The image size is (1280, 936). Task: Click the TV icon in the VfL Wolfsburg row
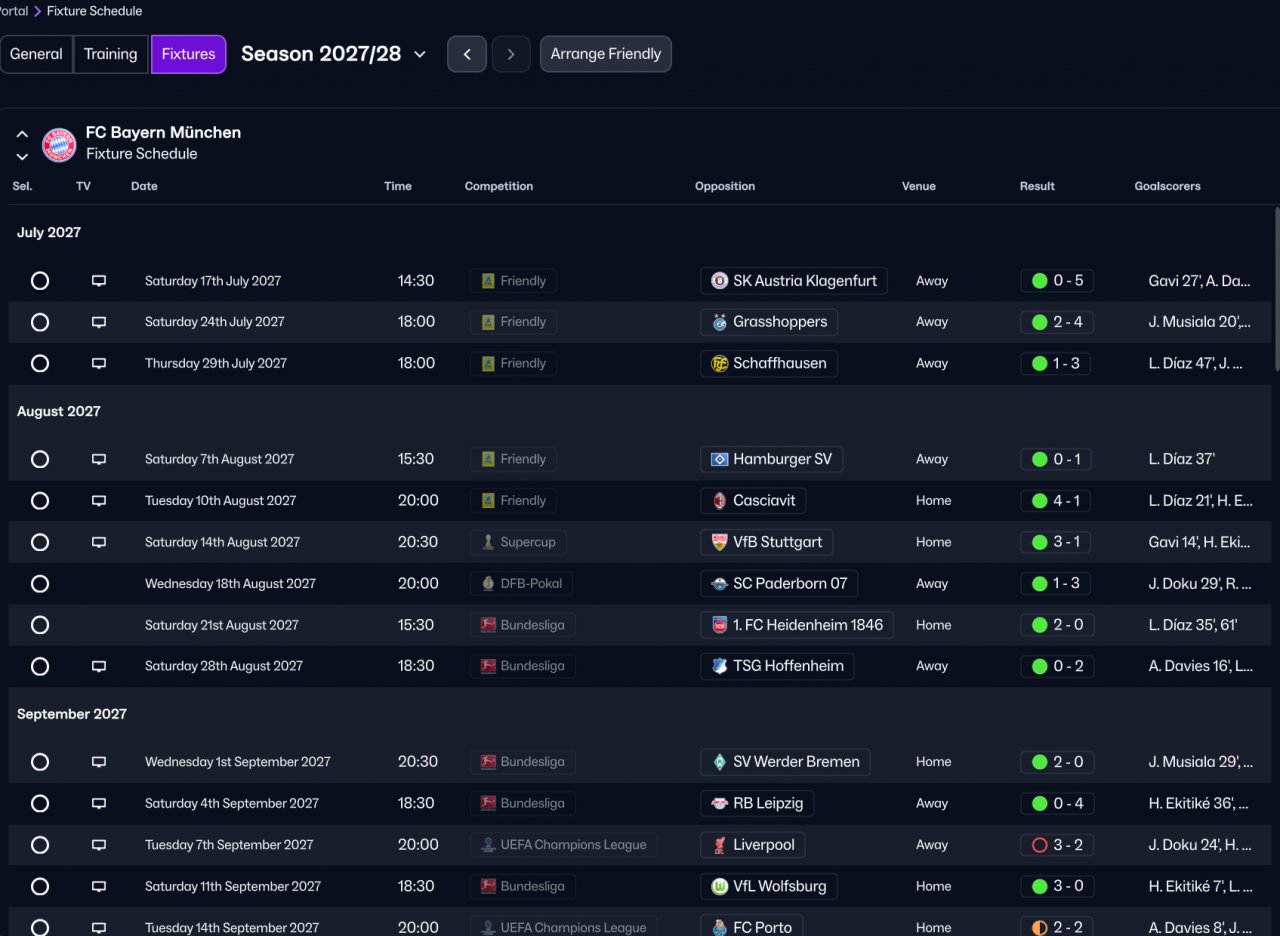[99, 886]
